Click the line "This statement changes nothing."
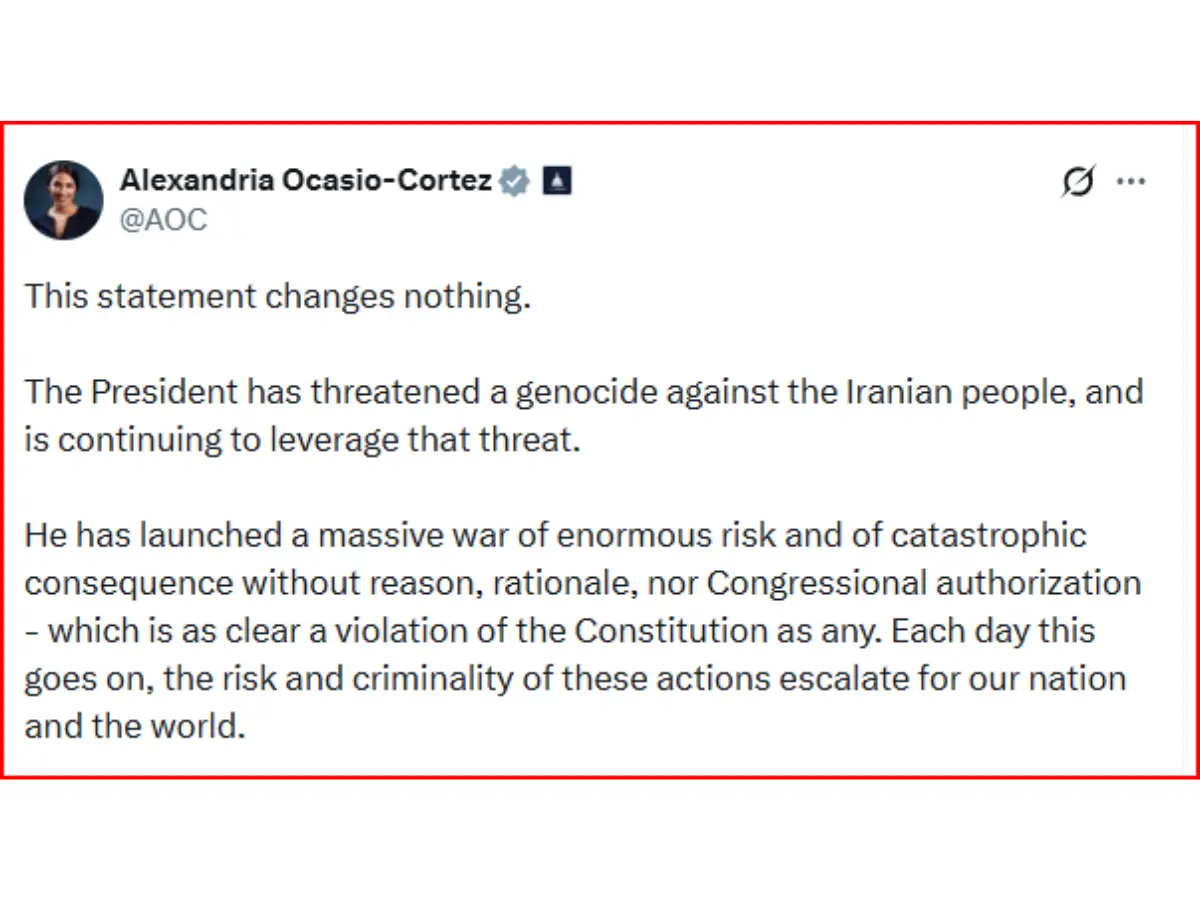Viewport: 1200px width, 900px height. click(x=277, y=297)
